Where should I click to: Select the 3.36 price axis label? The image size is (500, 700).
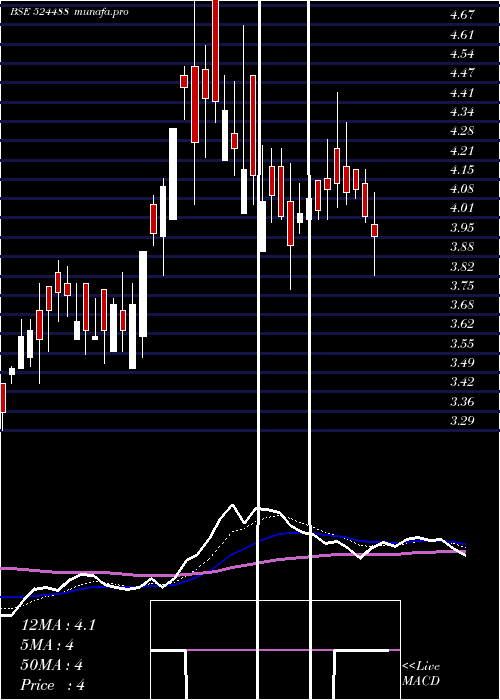(462, 401)
